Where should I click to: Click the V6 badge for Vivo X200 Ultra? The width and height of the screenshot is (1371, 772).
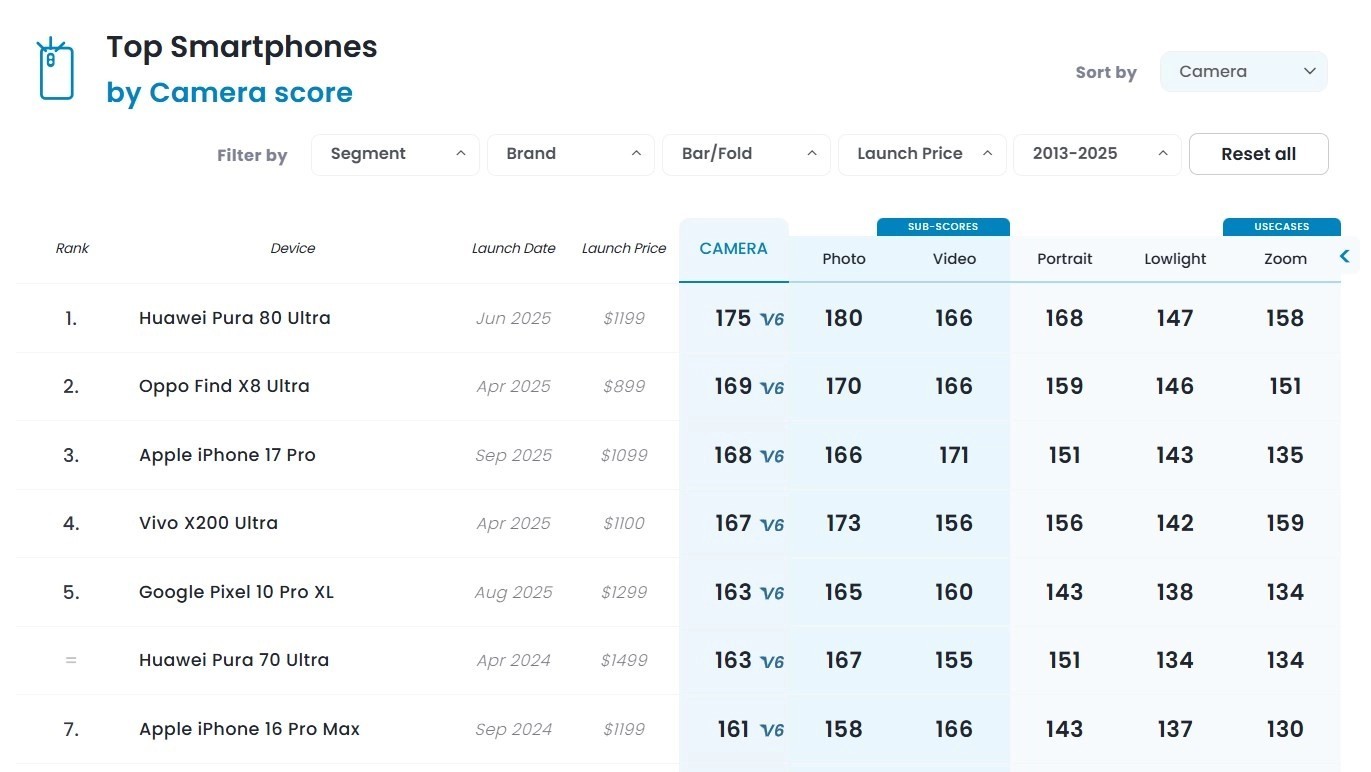[x=772, y=524]
